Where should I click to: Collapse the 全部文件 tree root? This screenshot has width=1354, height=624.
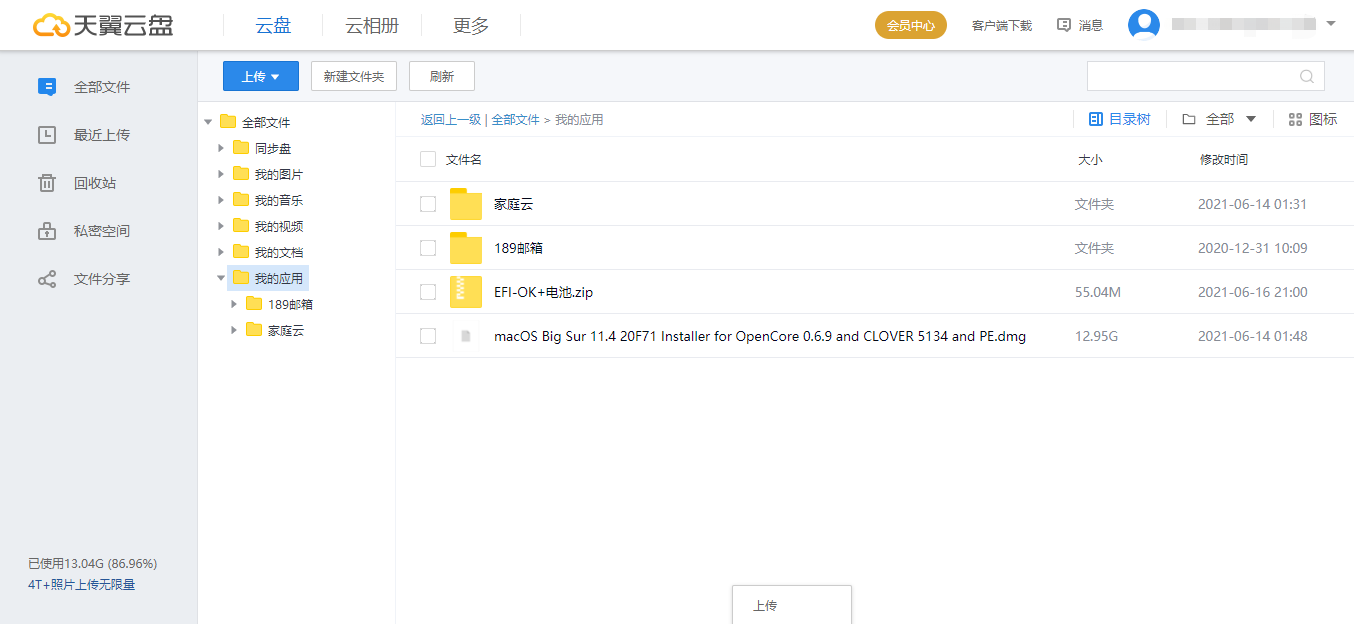pos(208,122)
